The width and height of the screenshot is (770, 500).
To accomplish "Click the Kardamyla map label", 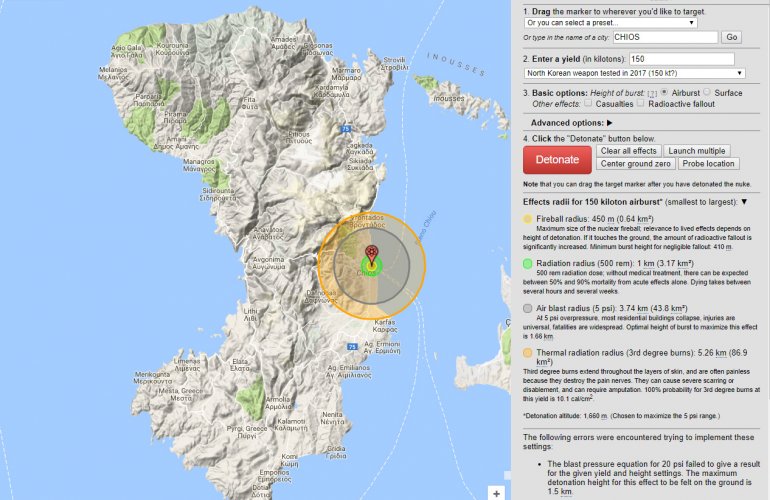I will (x=331, y=91).
